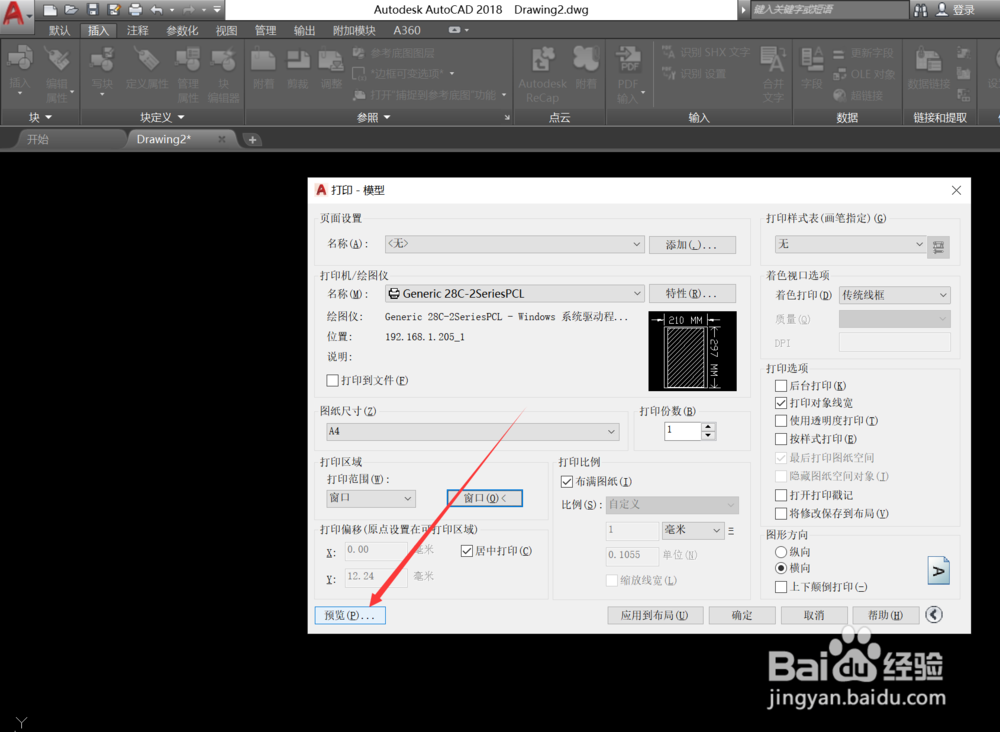Toggle the Fit to paper checkbox
The width and height of the screenshot is (1000, 732).
click(x=566, y=481)
